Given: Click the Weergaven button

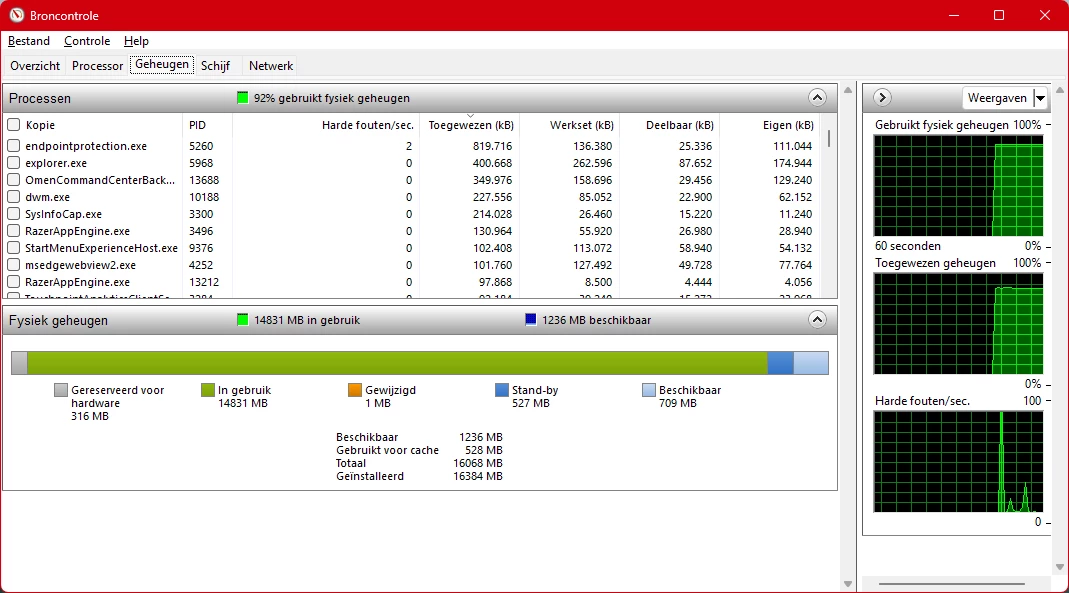Looking at the screenshot, I should point(997,98).
